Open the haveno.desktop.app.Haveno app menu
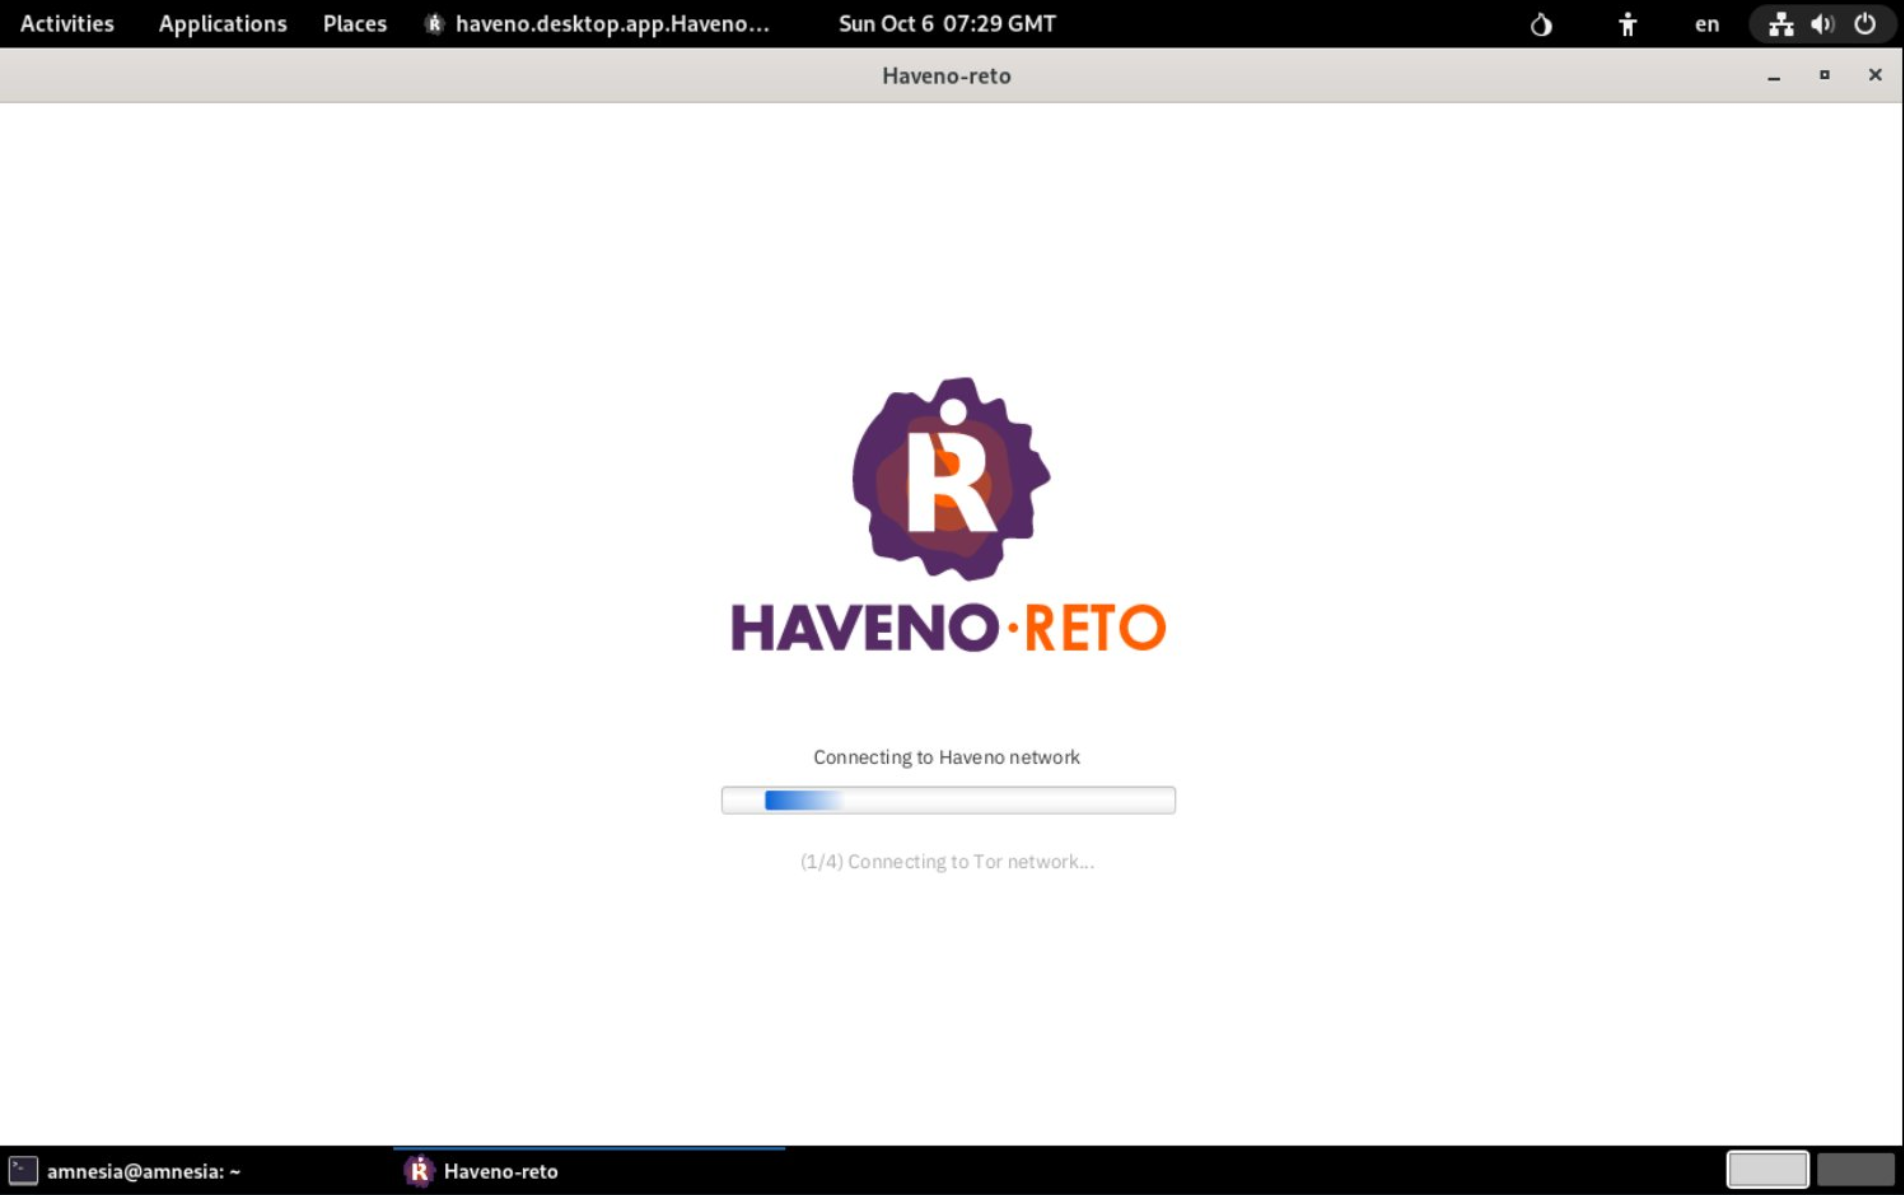 coord(597,23)
